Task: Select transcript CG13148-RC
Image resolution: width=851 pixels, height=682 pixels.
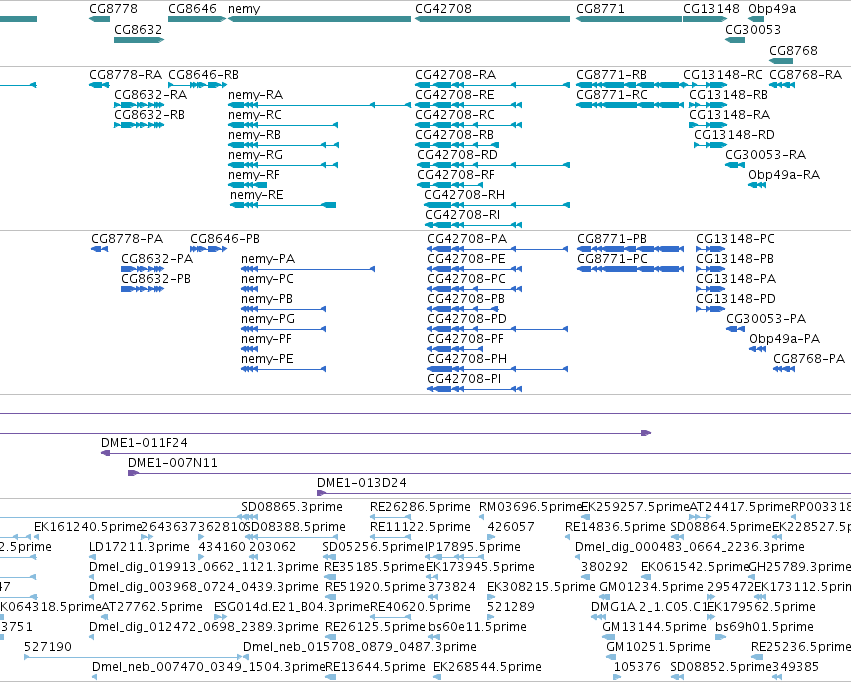Action: pyautogui.click(x=722, y=75)
